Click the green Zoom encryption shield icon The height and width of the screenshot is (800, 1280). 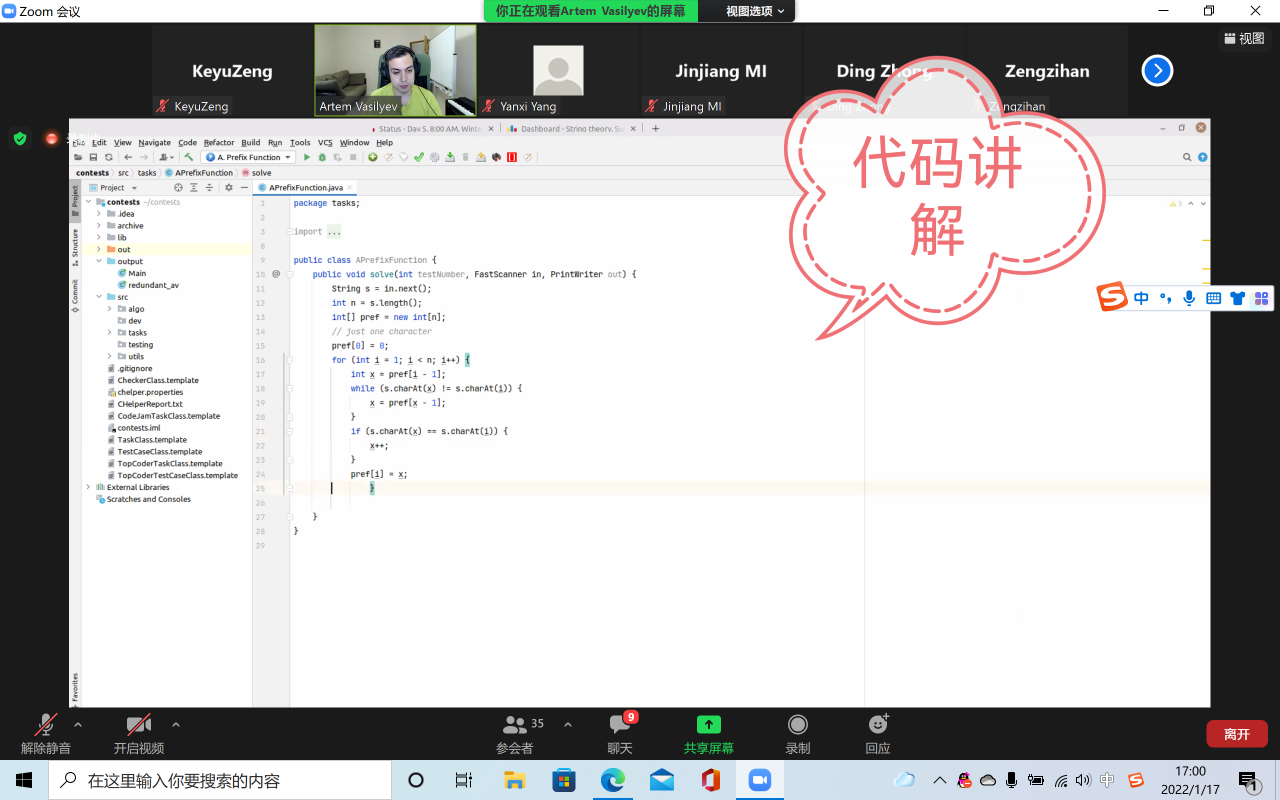click(x=20, y=139)
